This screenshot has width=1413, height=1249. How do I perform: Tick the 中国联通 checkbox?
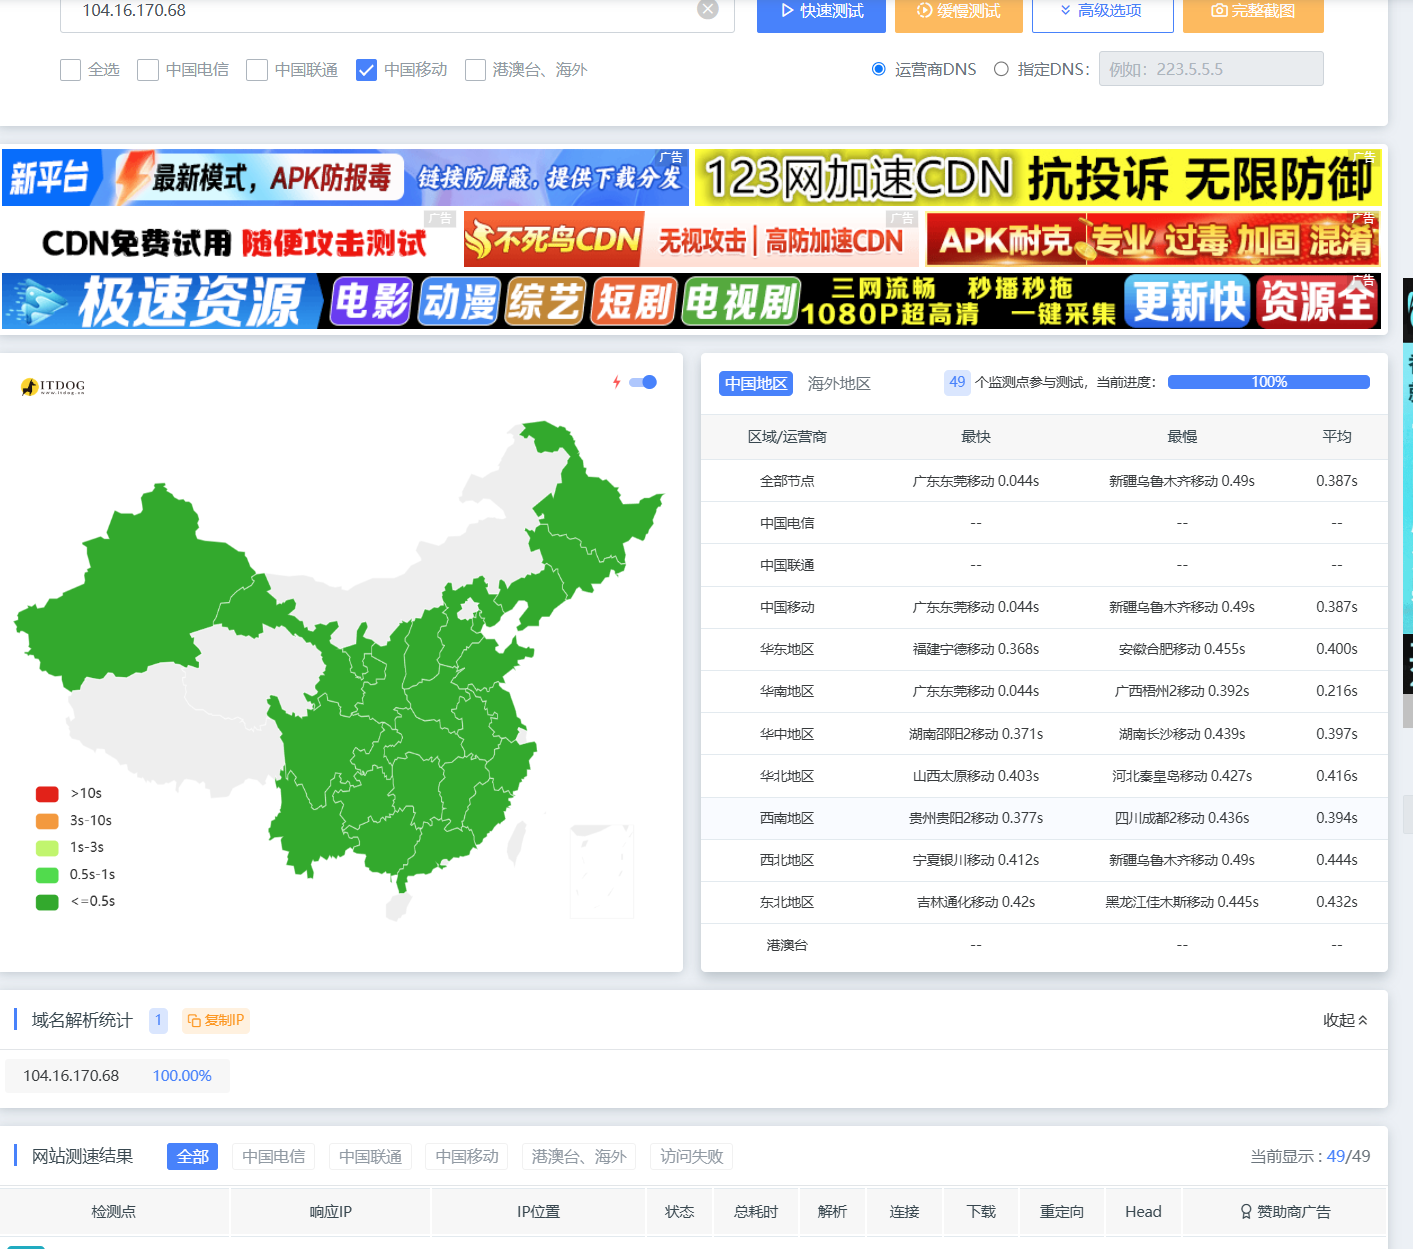257,70
